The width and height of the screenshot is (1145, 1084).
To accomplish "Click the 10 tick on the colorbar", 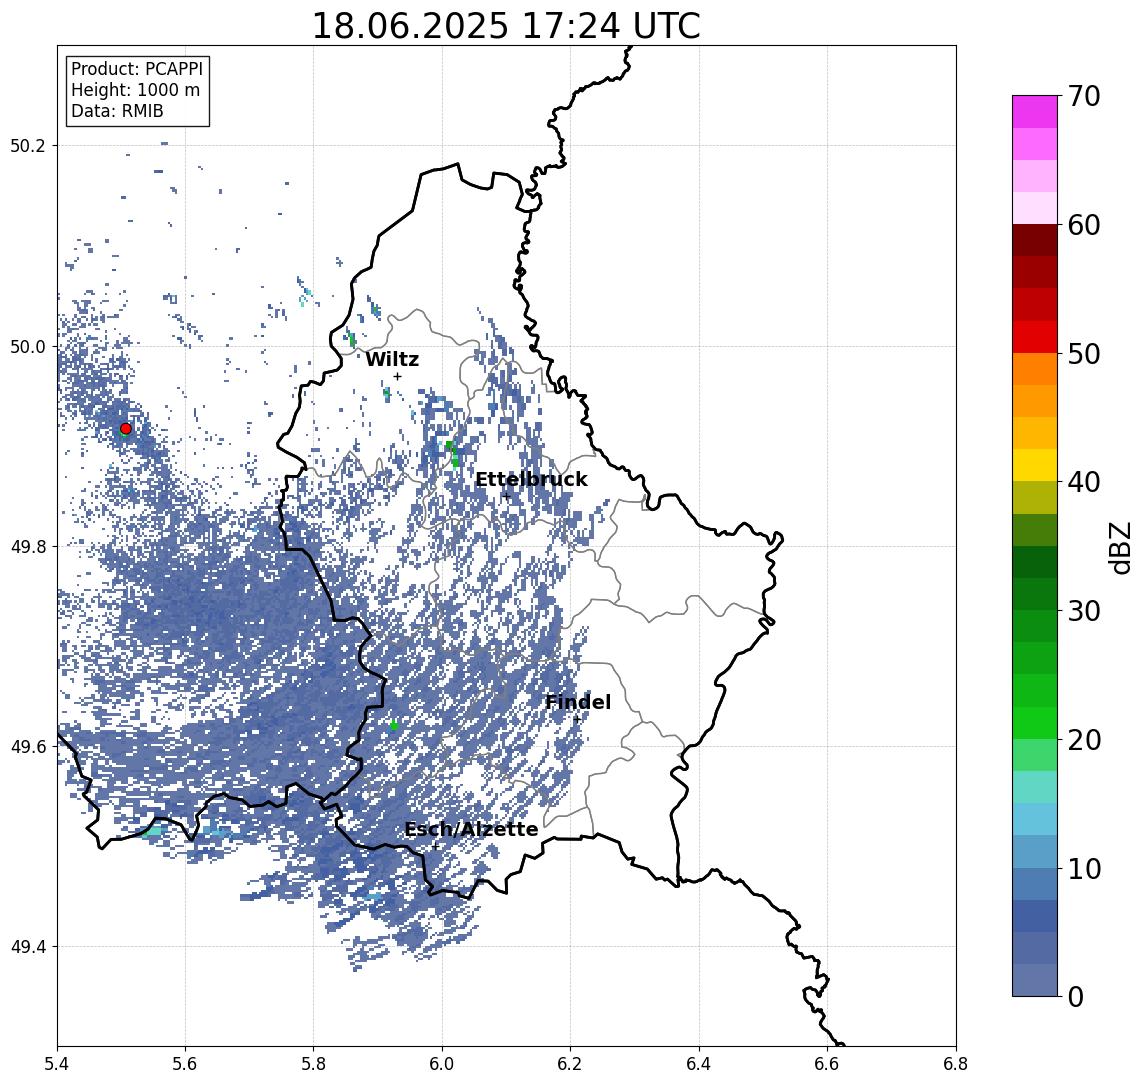I will [x=1084, y=869].
